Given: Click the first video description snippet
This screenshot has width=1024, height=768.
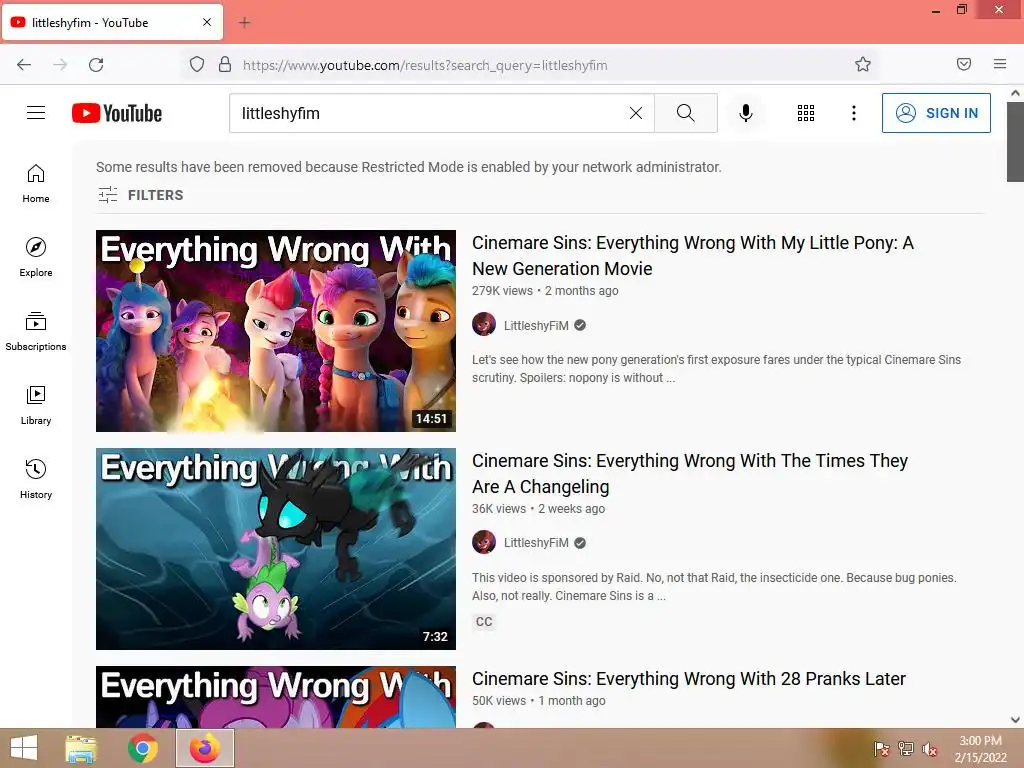Looking at the screenshot, I should (716, 368).
